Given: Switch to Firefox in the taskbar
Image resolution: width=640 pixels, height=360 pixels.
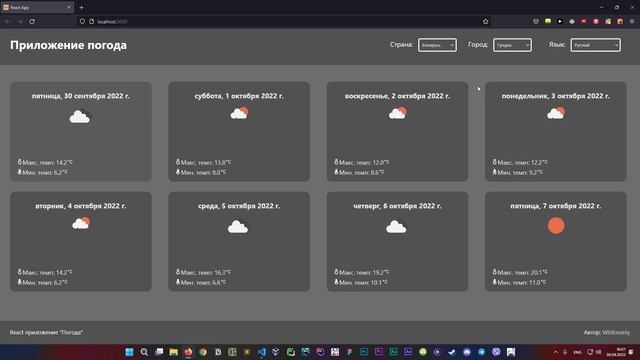Looking at the screenshot, I should point(188,352).
